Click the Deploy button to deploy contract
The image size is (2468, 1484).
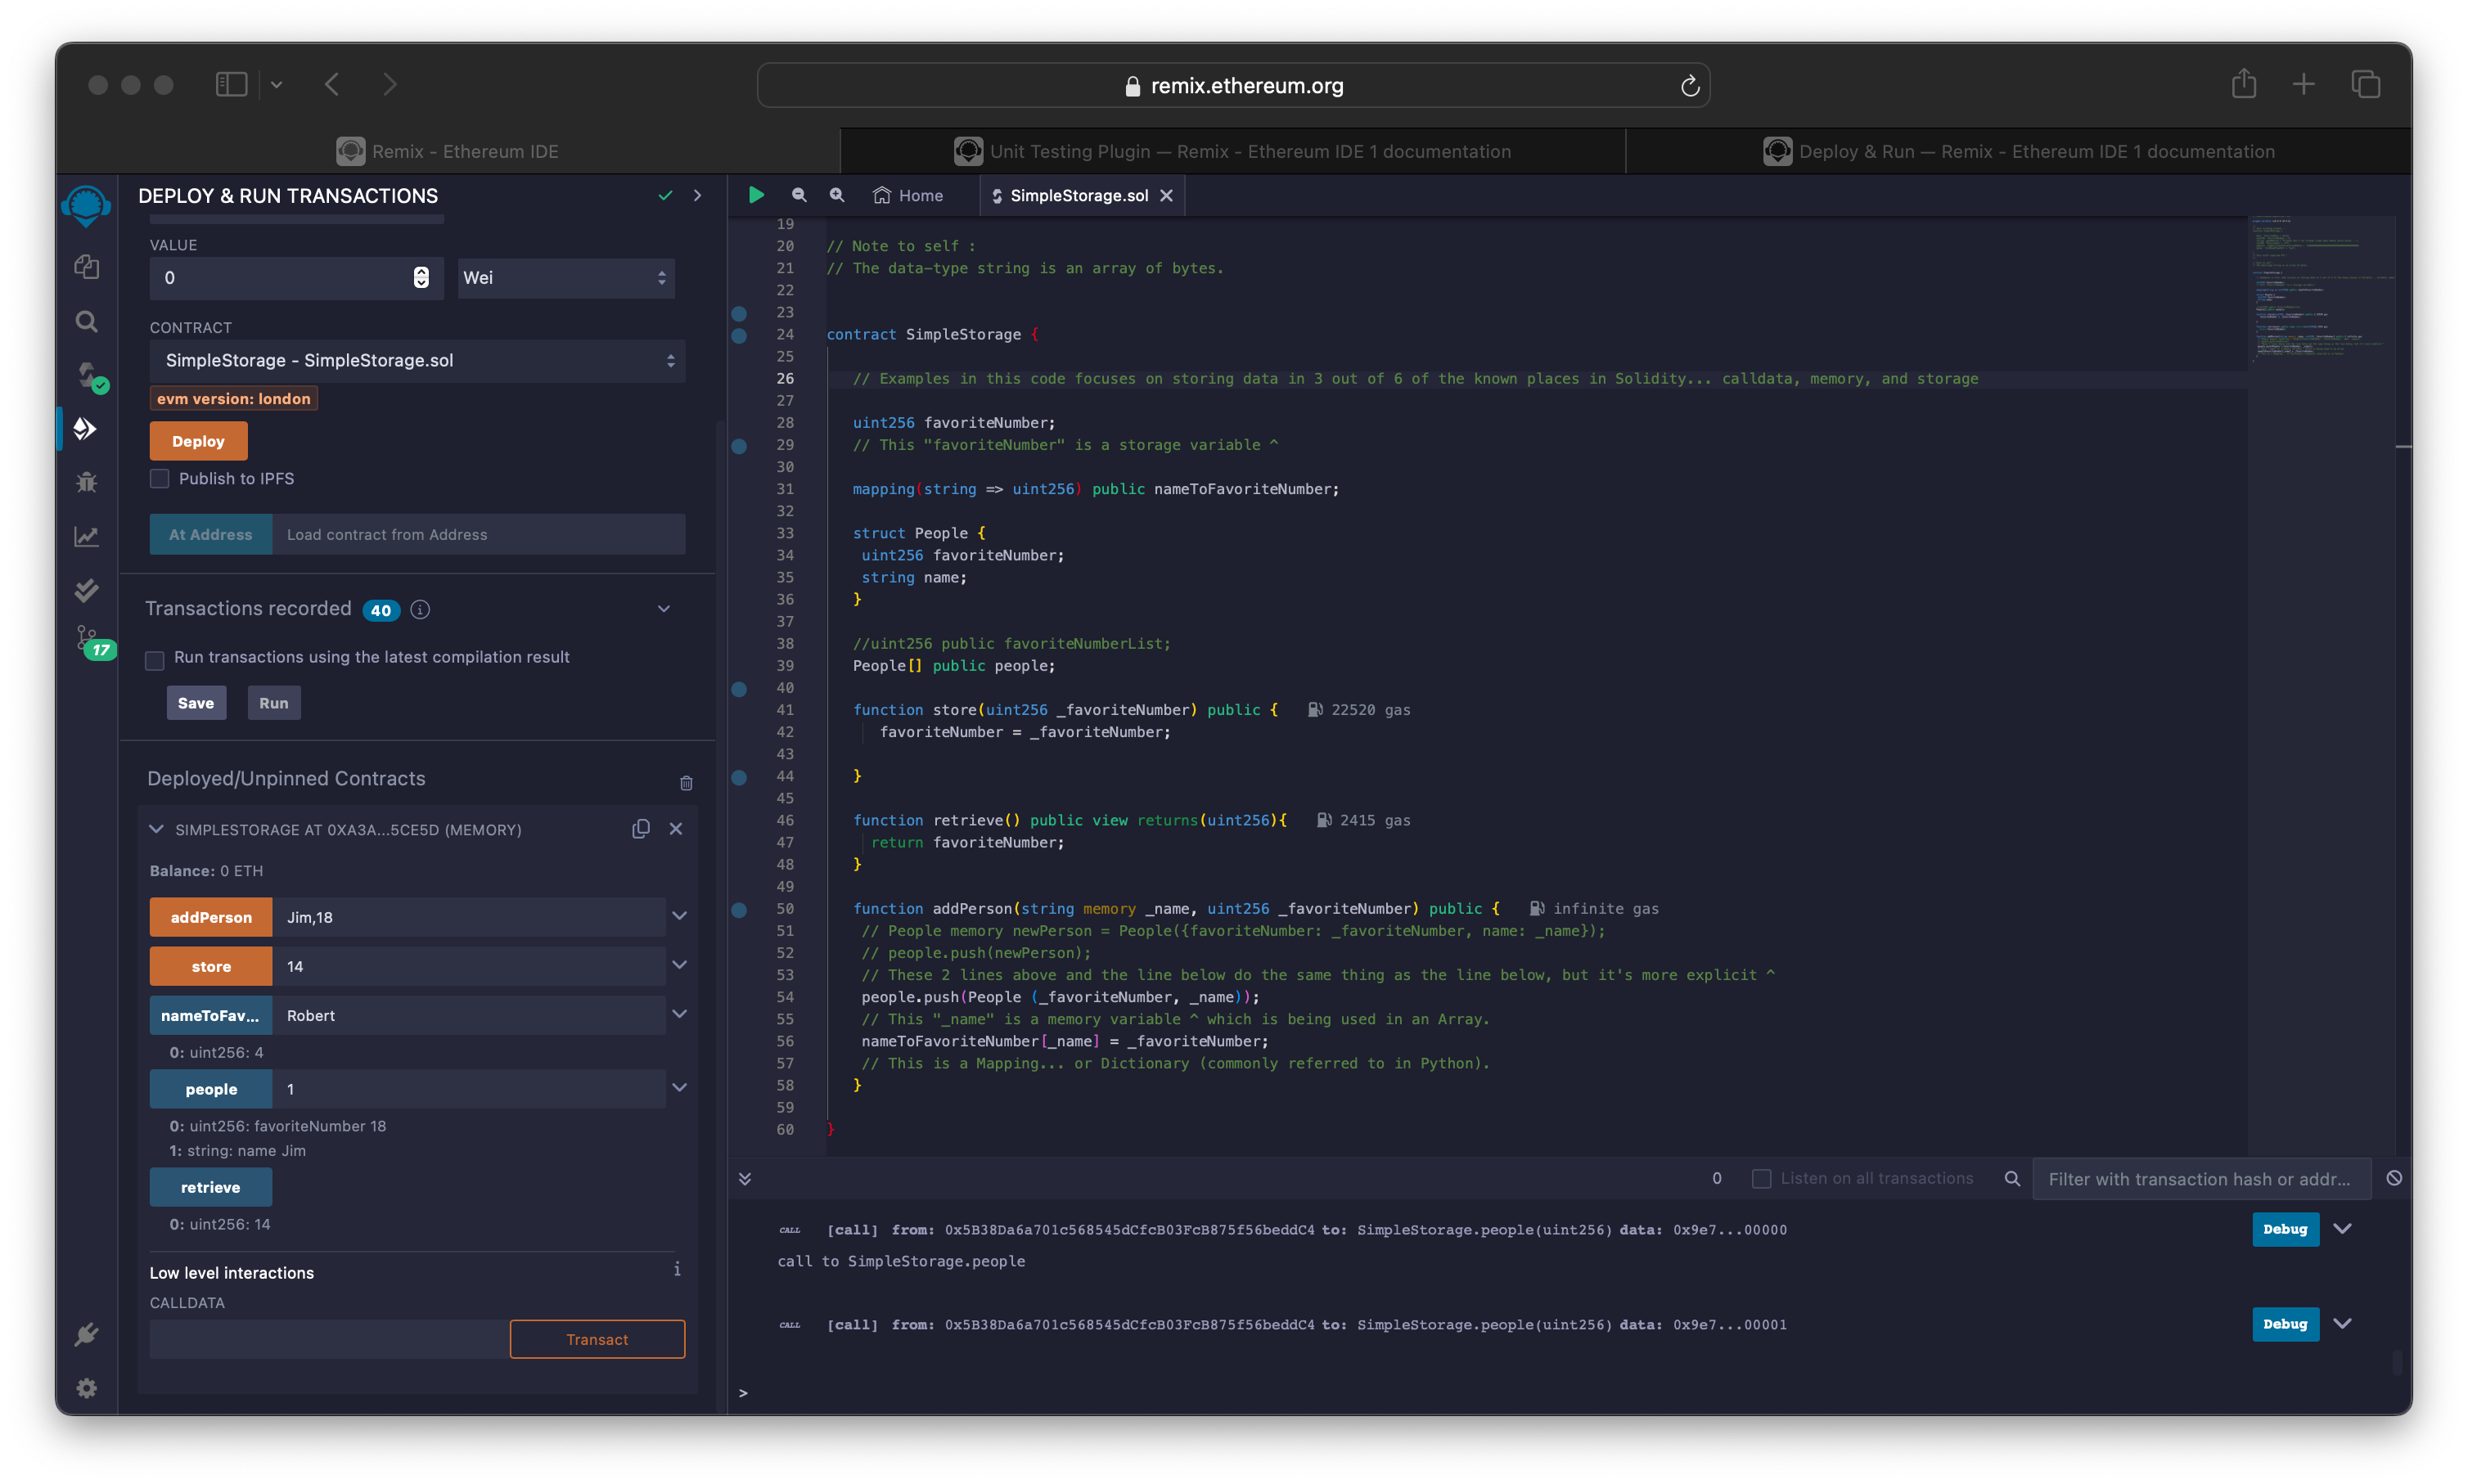199,438
